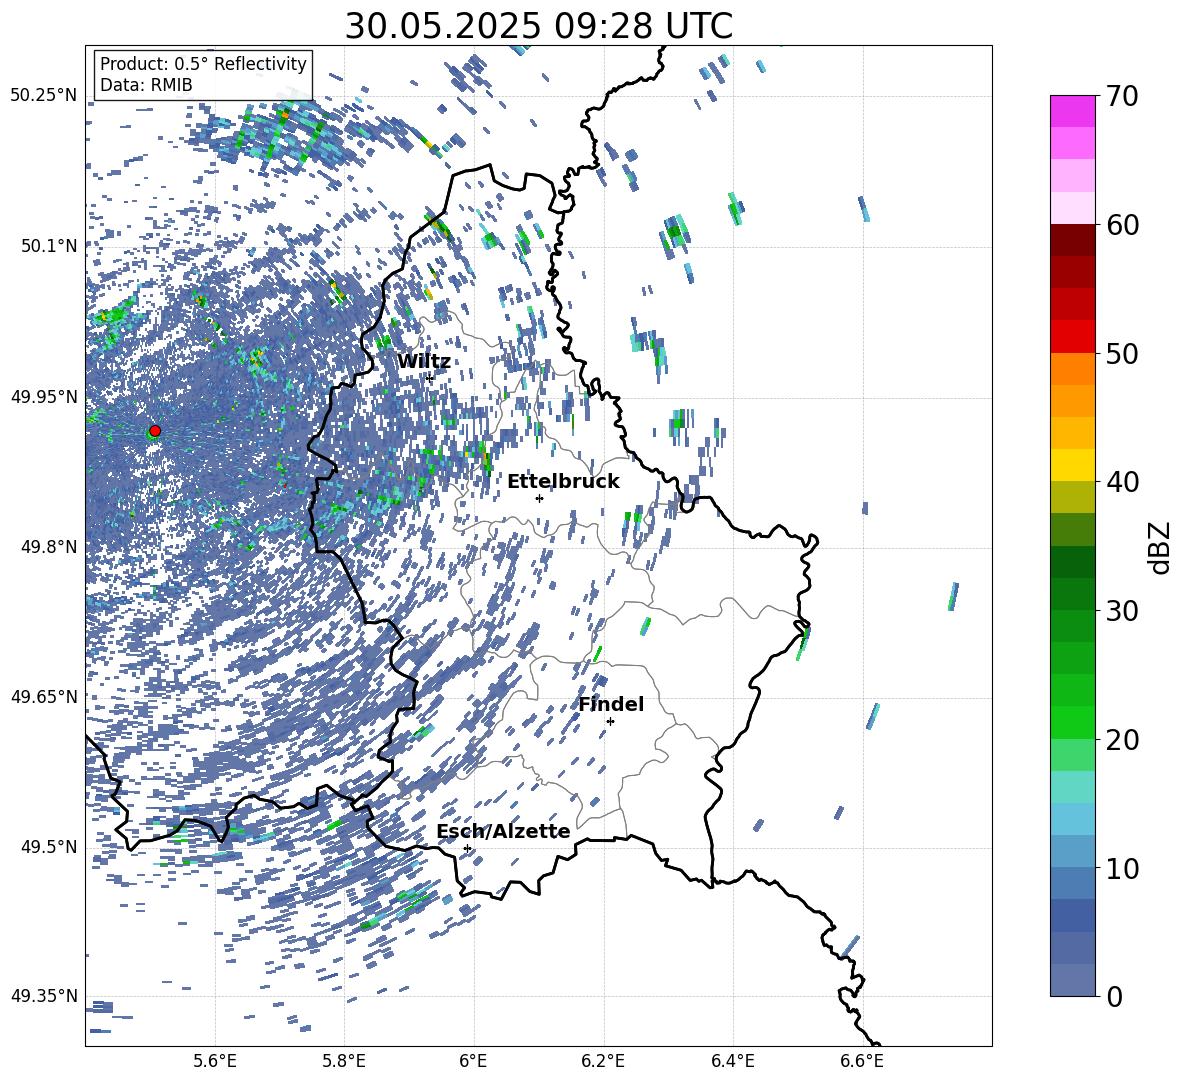Click the bright red colorbar segment near 50
Viewport: 1184px width, 1081px height.
click(1072, 337)
